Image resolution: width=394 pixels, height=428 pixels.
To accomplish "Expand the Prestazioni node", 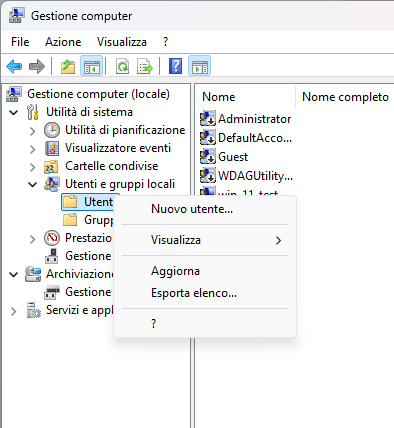I will coord(32,239).
